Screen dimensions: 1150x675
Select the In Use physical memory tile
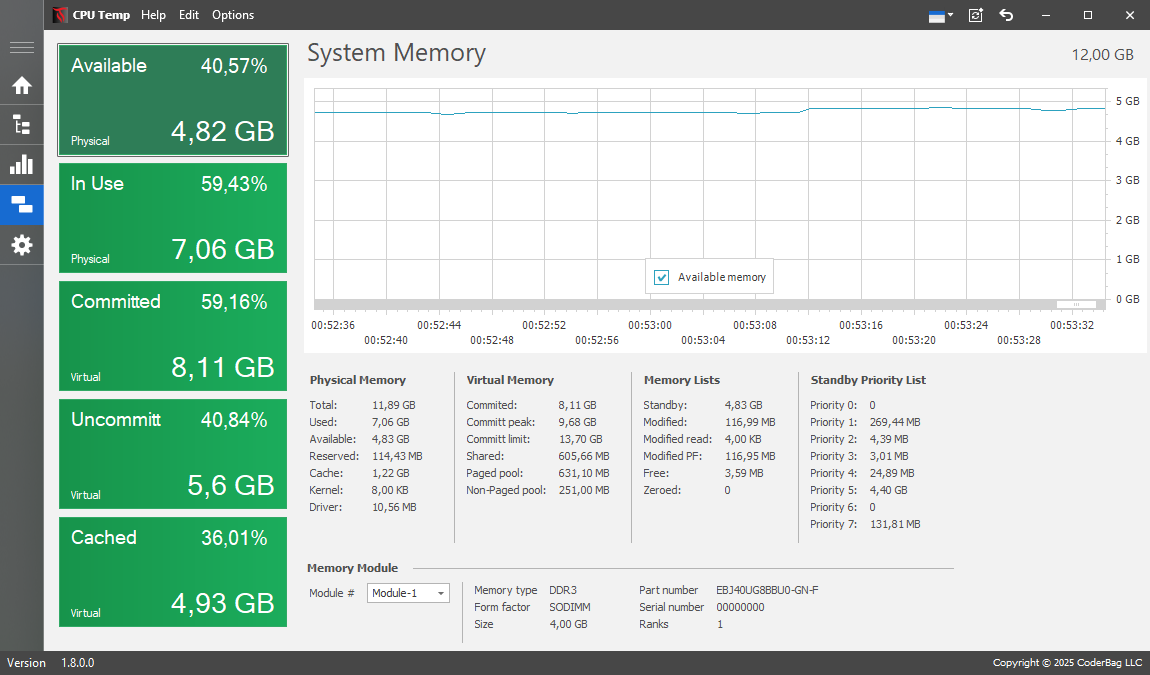[x=173, y=218]
